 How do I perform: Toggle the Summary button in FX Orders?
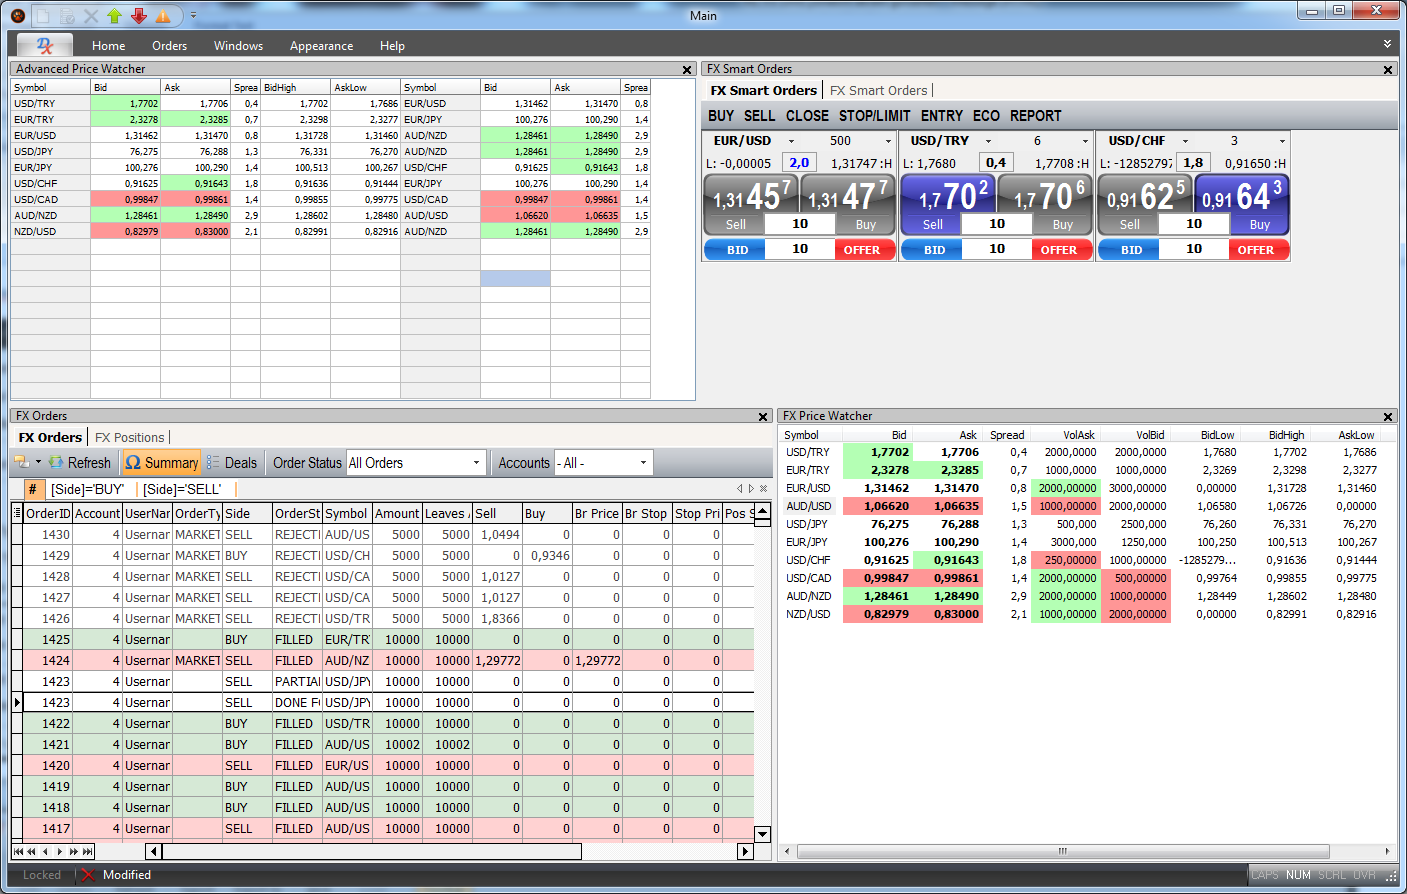(161, 463)
